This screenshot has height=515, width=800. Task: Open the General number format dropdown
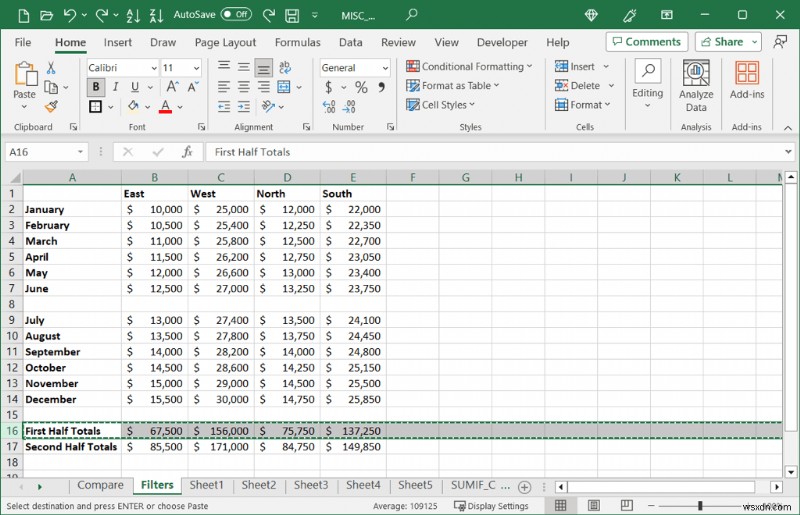[385, 68]
